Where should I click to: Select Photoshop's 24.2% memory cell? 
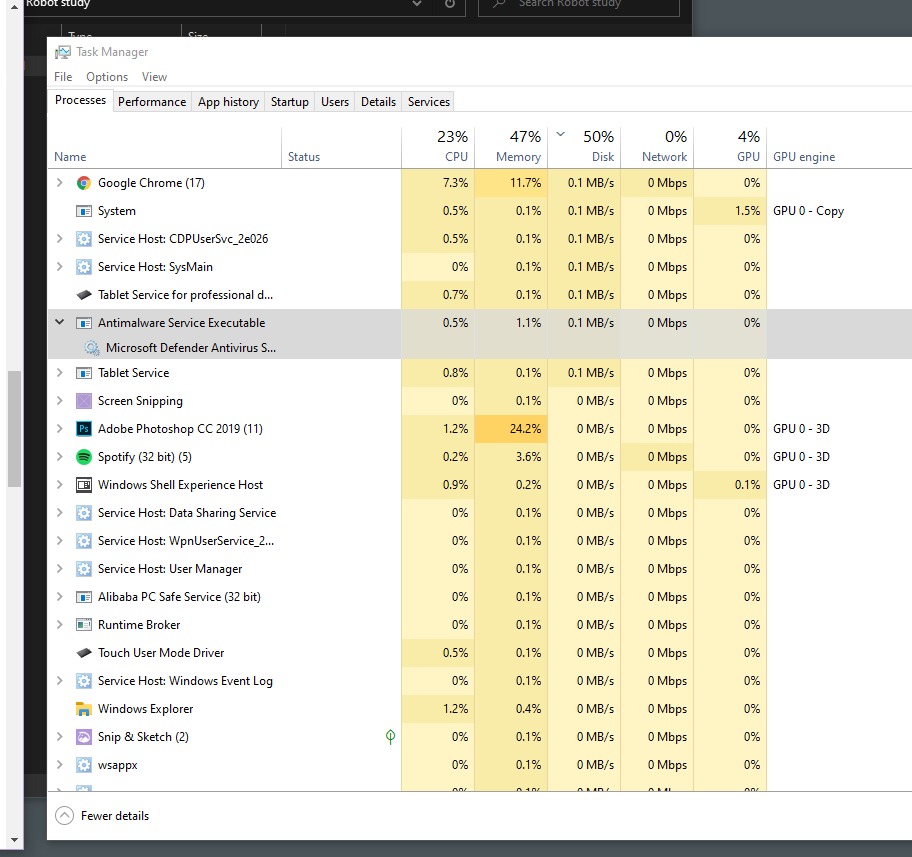click(511, 429)
